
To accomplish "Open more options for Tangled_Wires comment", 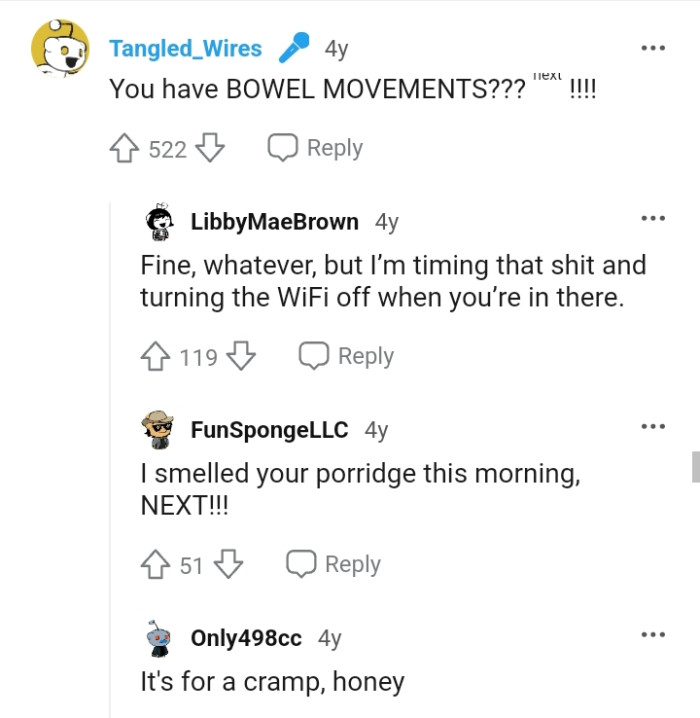I will (x=653, y=48).
